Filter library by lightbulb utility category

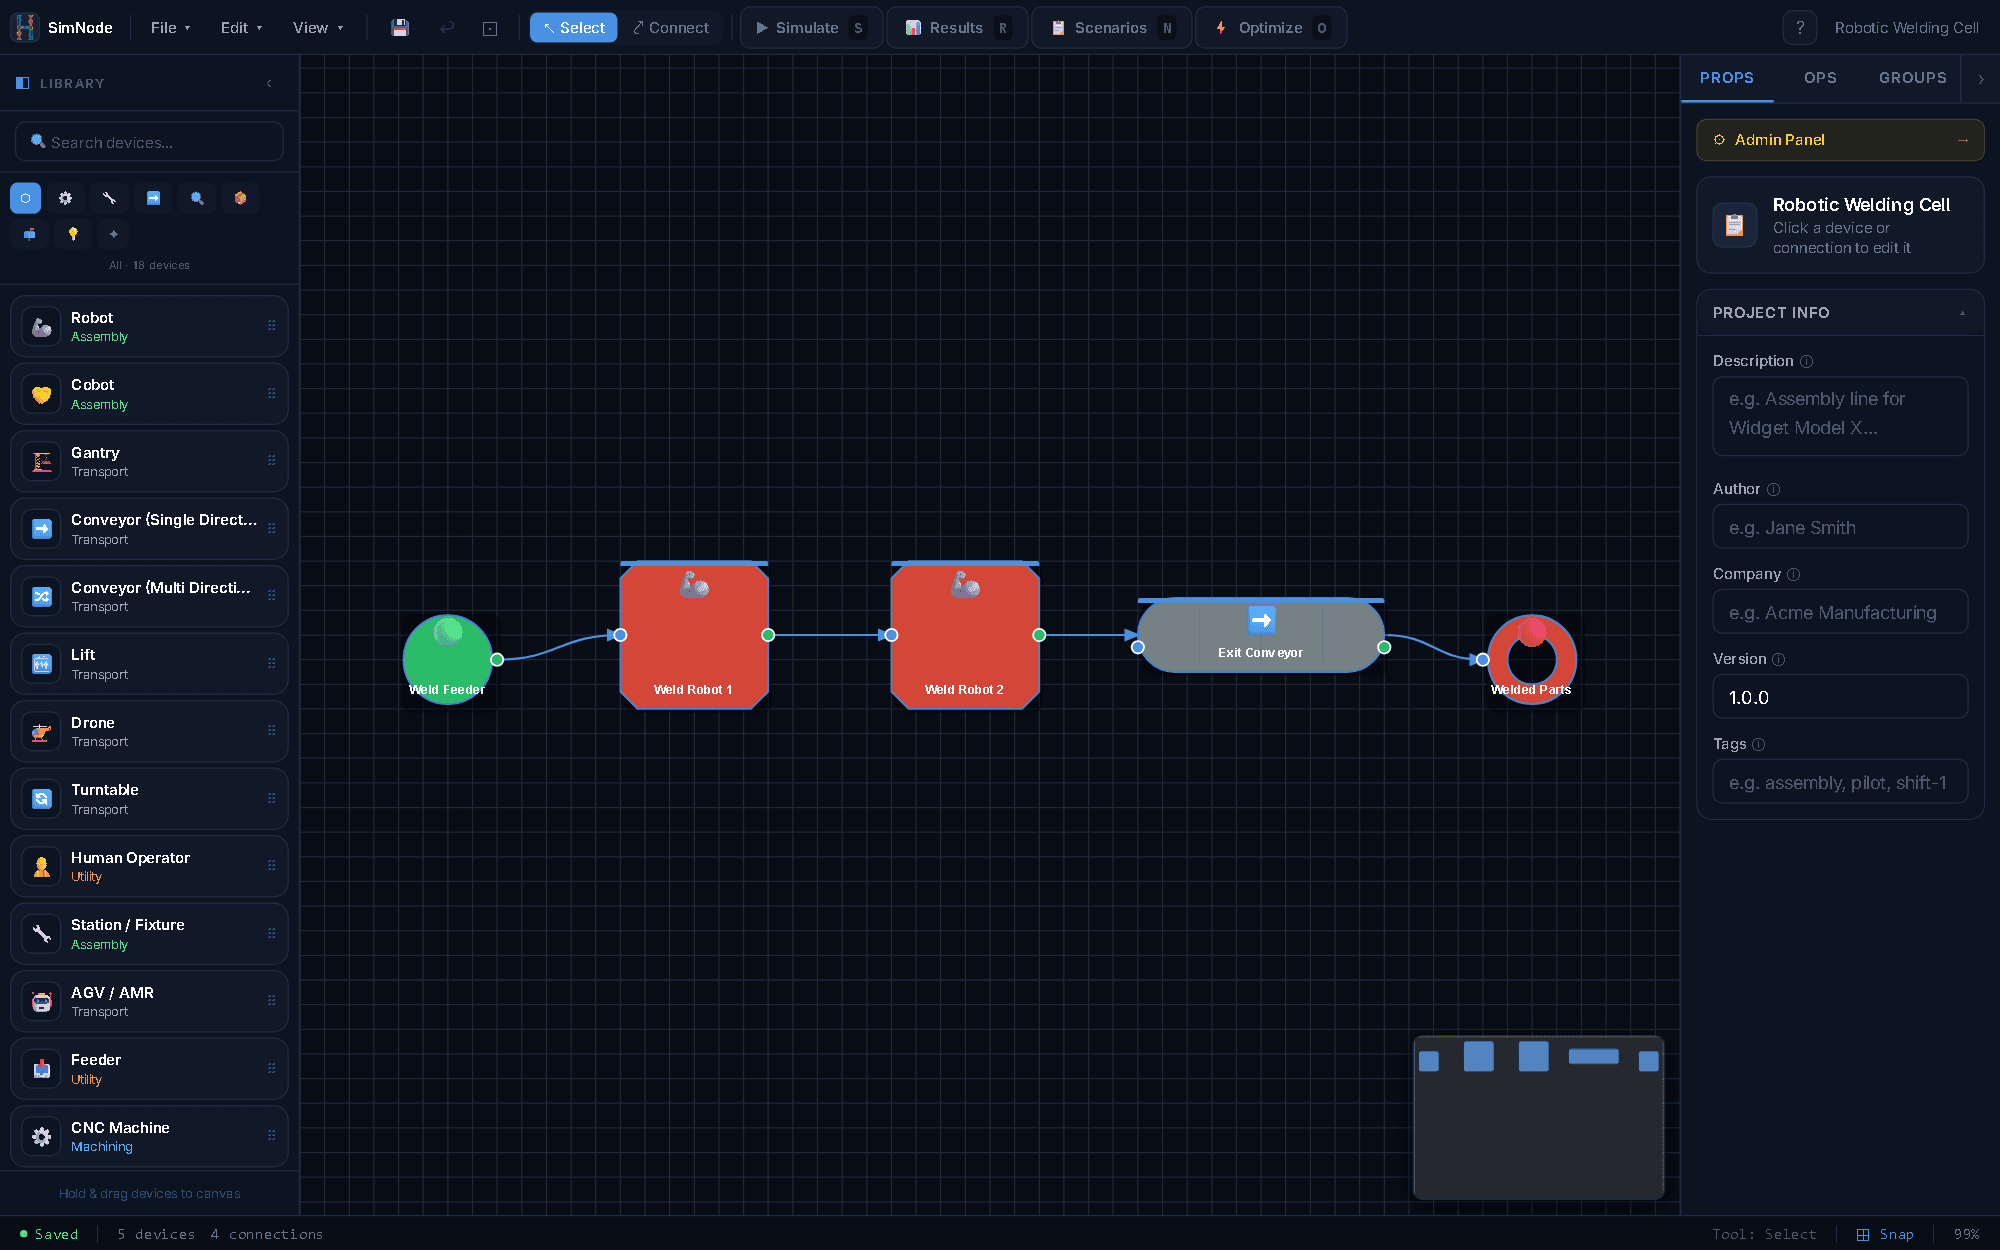click(x=73, y=234)
